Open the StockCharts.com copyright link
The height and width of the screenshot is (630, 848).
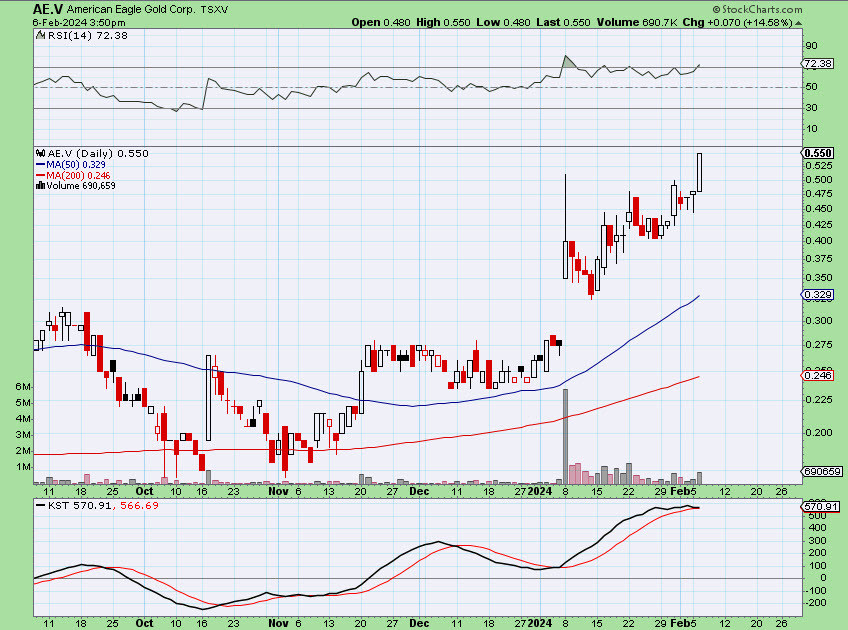coord(757,9)
